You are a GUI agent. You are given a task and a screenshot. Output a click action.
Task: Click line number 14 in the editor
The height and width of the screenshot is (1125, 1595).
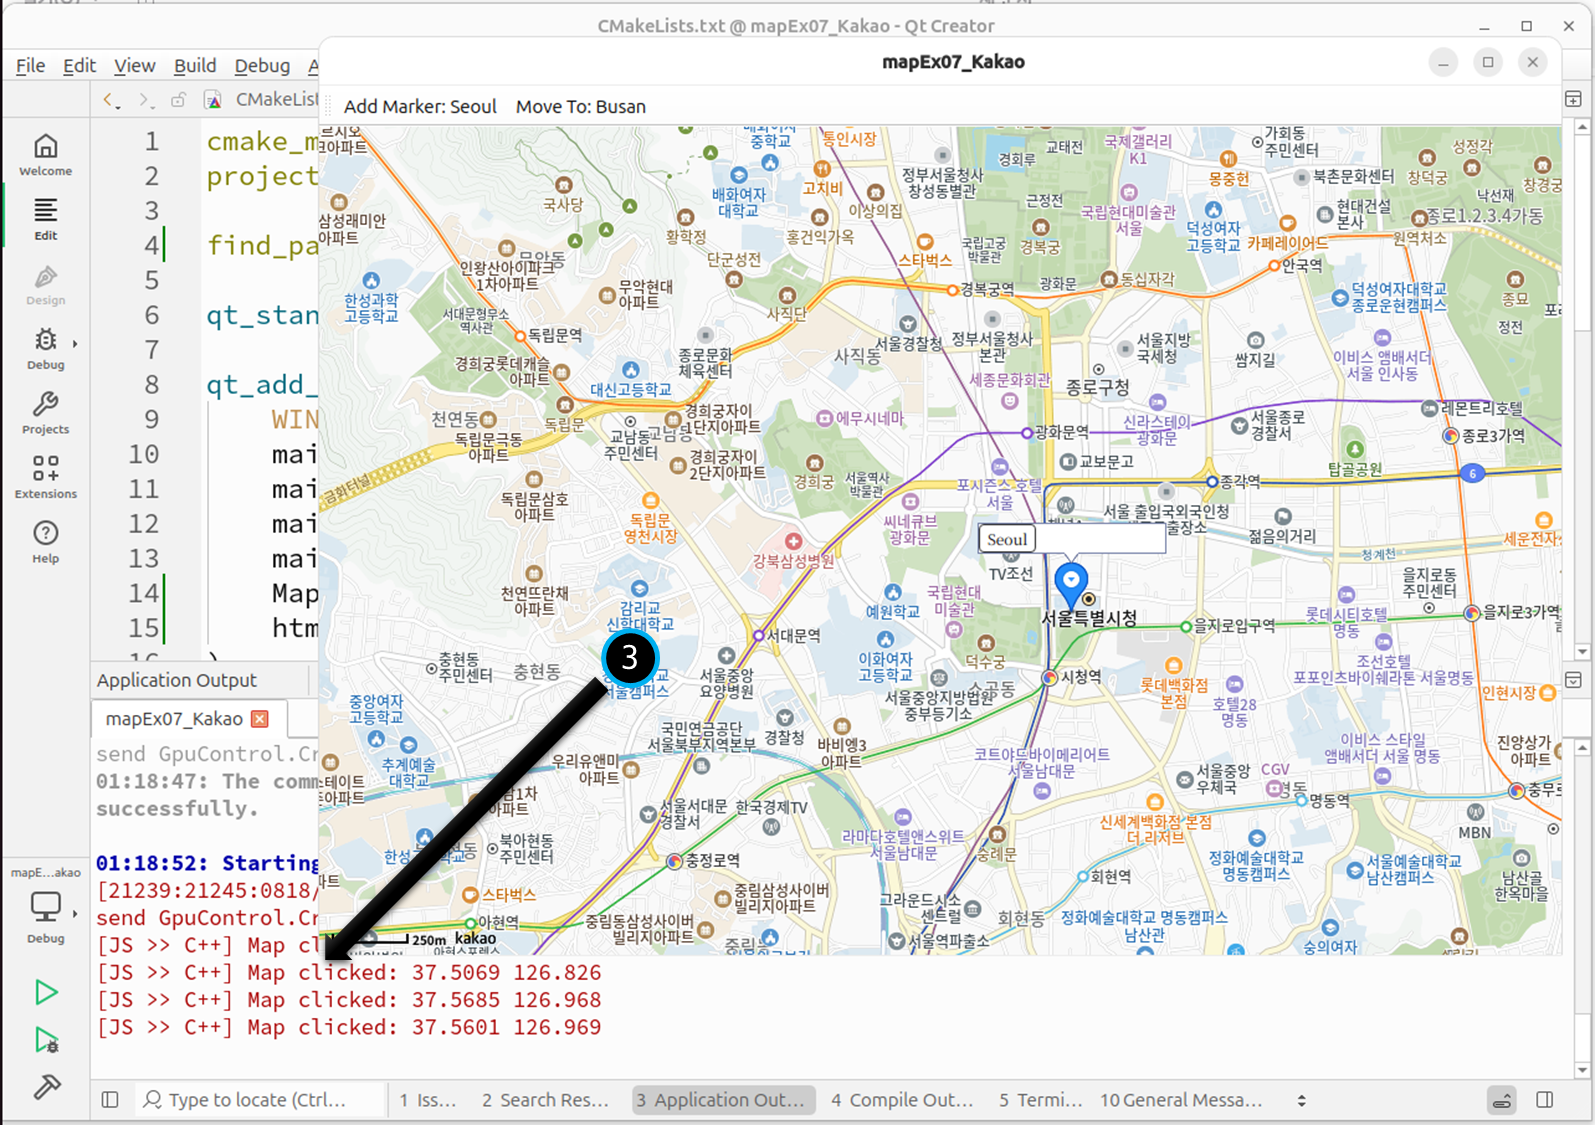coord(144,593)
